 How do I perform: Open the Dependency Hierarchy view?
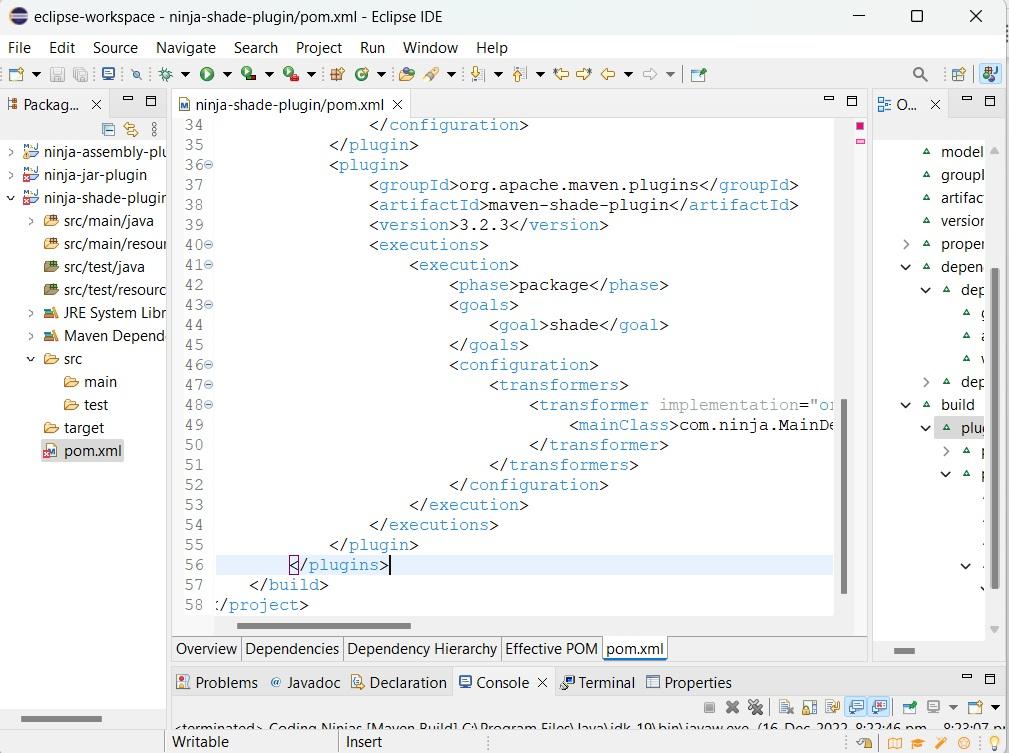(421, 648)
